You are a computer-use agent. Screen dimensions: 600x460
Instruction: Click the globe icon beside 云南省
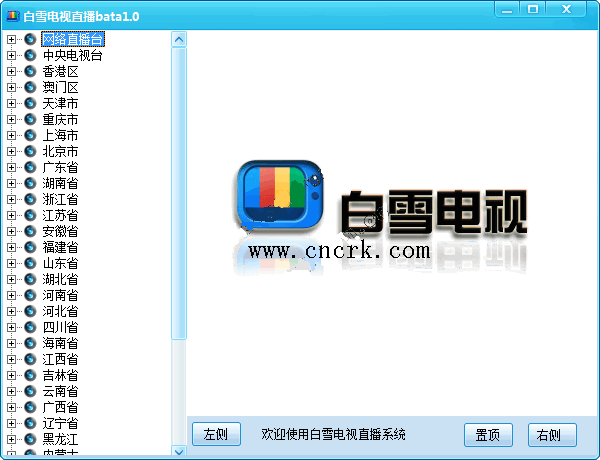pos(30,391)
